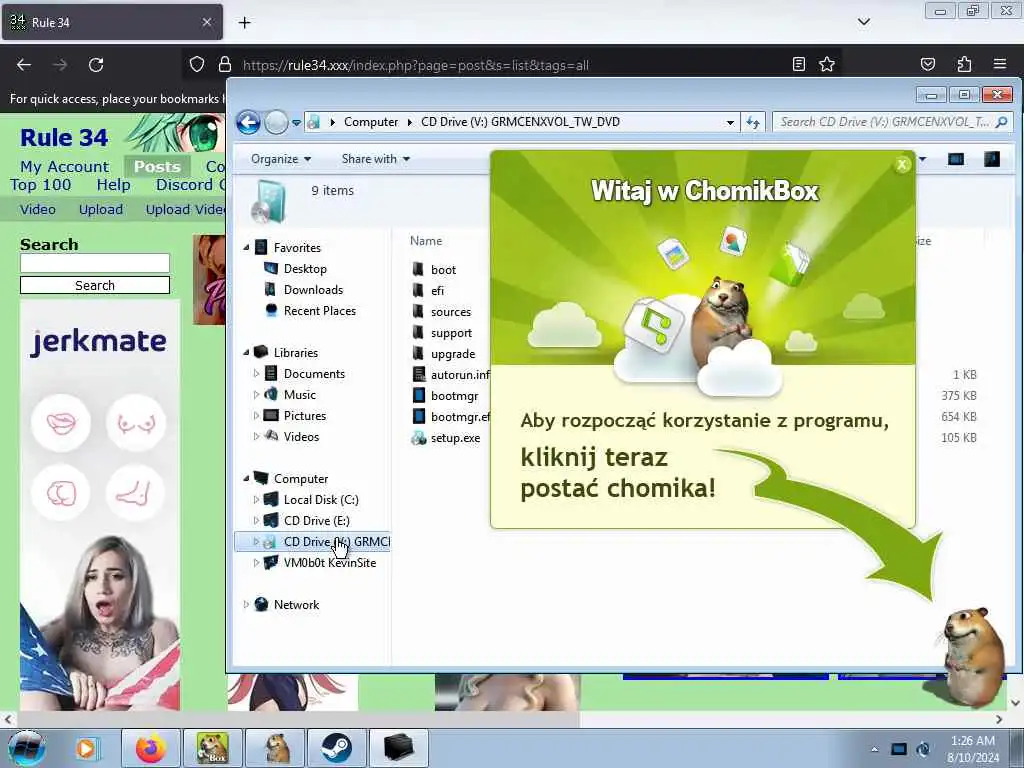The height and width of the screenshot is (768, 1024).
Task: Click the Upload link on webpage
Action: coord(101,210)
